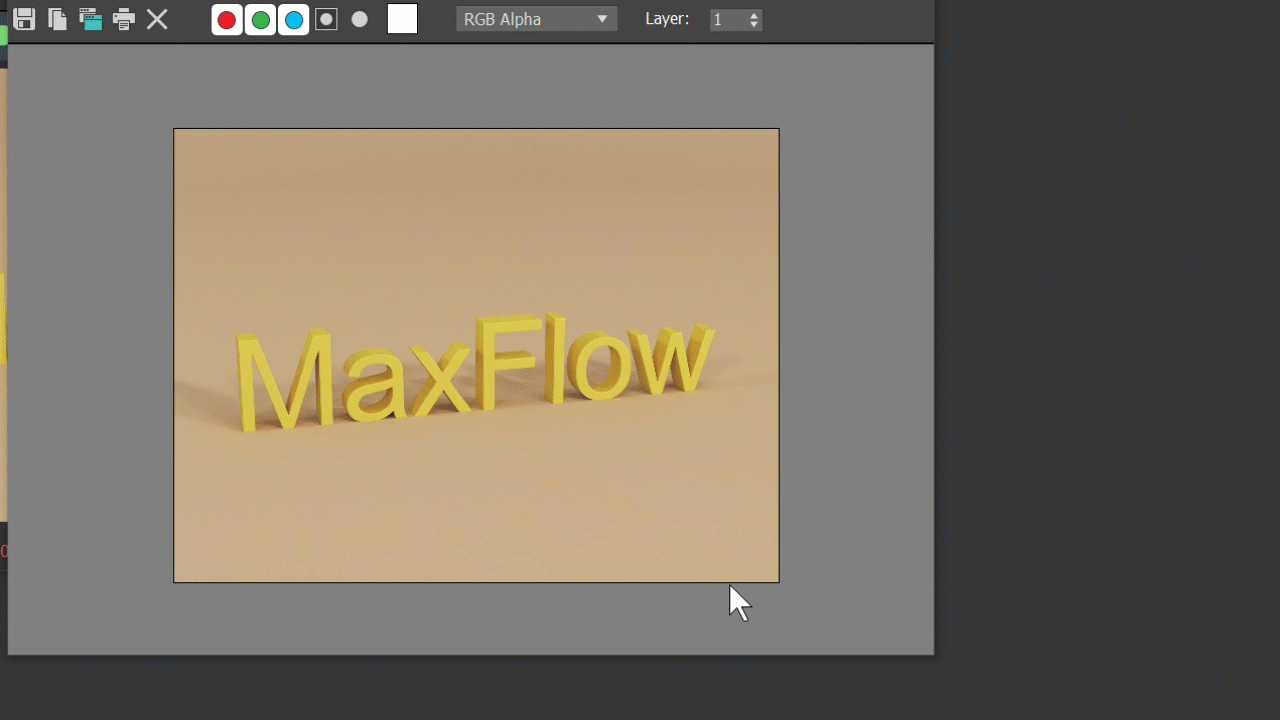Click the gray empty area below rendered image
This screenshot has width=1280, height=720.
[470, 620]
